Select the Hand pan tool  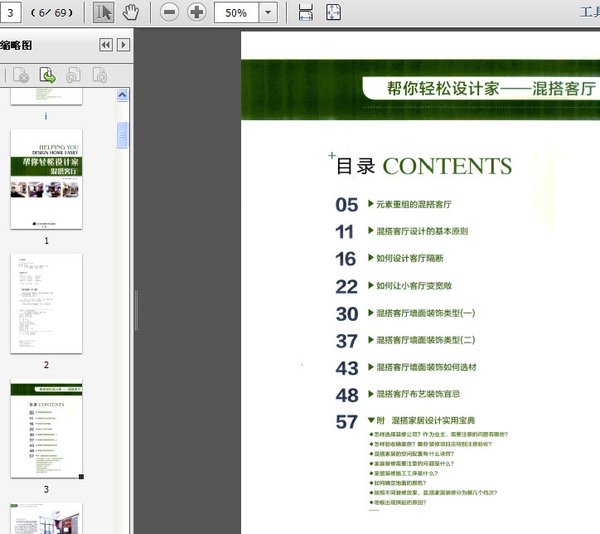tap(131, 13)
